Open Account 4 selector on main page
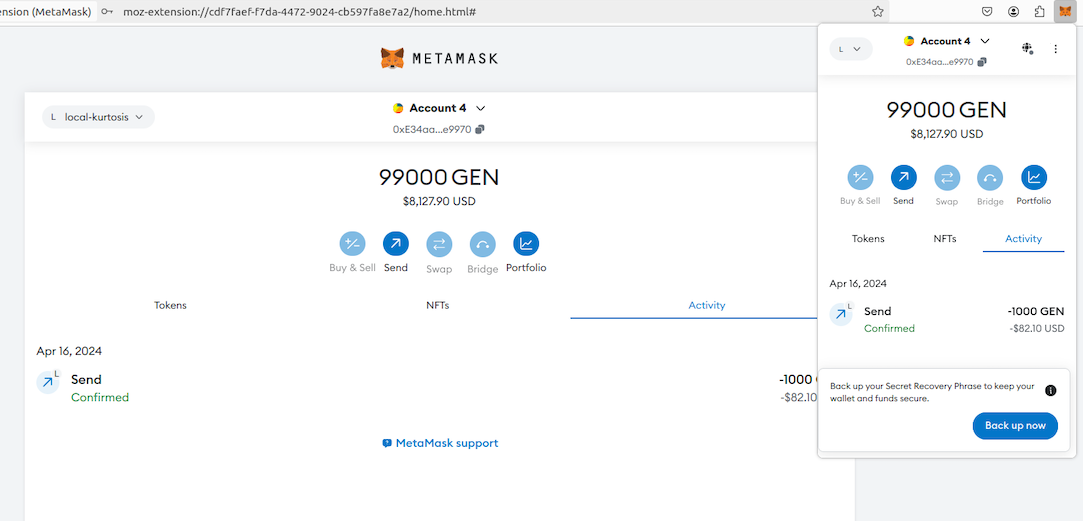1083x521 pixels. click(439, 108)
